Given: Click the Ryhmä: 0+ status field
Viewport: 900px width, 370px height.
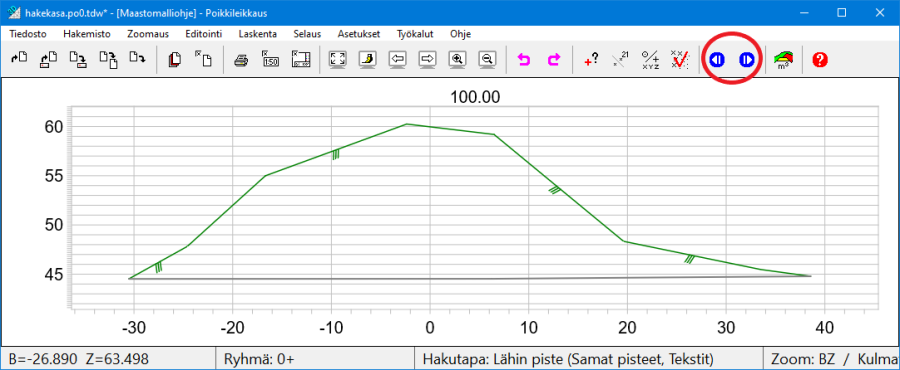Looking at the screenshot, I should (315, 360).
